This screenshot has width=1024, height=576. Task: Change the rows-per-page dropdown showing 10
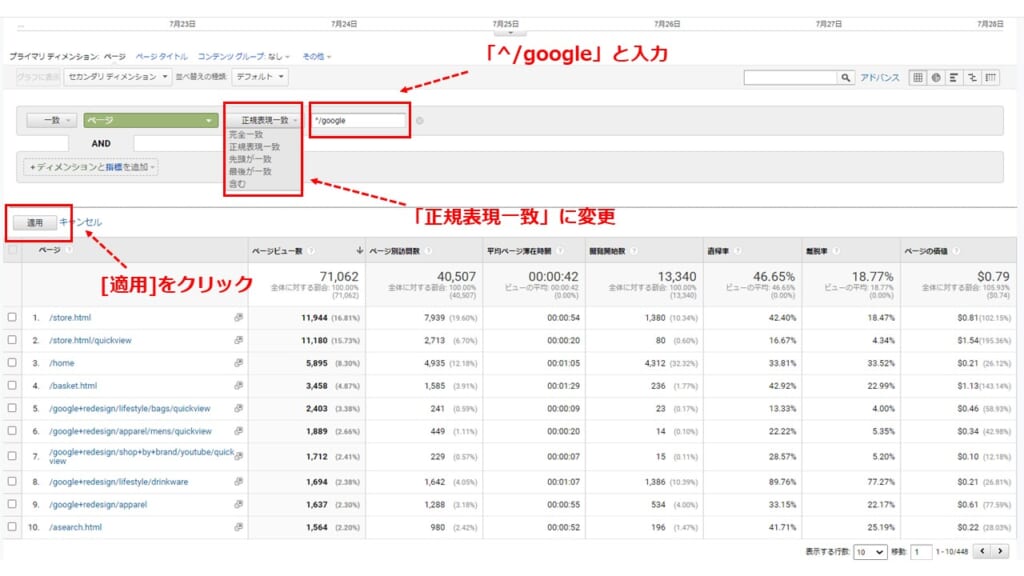(870, 552)
